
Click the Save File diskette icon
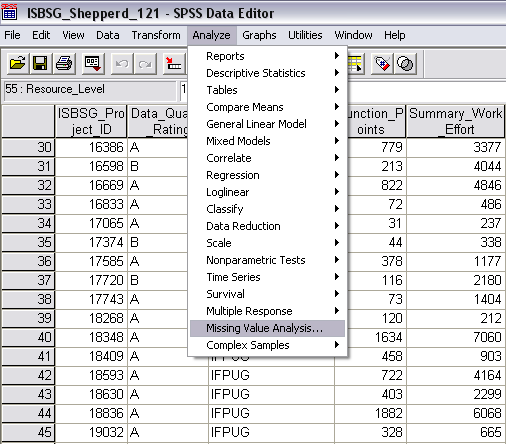(x=40, y=63)
